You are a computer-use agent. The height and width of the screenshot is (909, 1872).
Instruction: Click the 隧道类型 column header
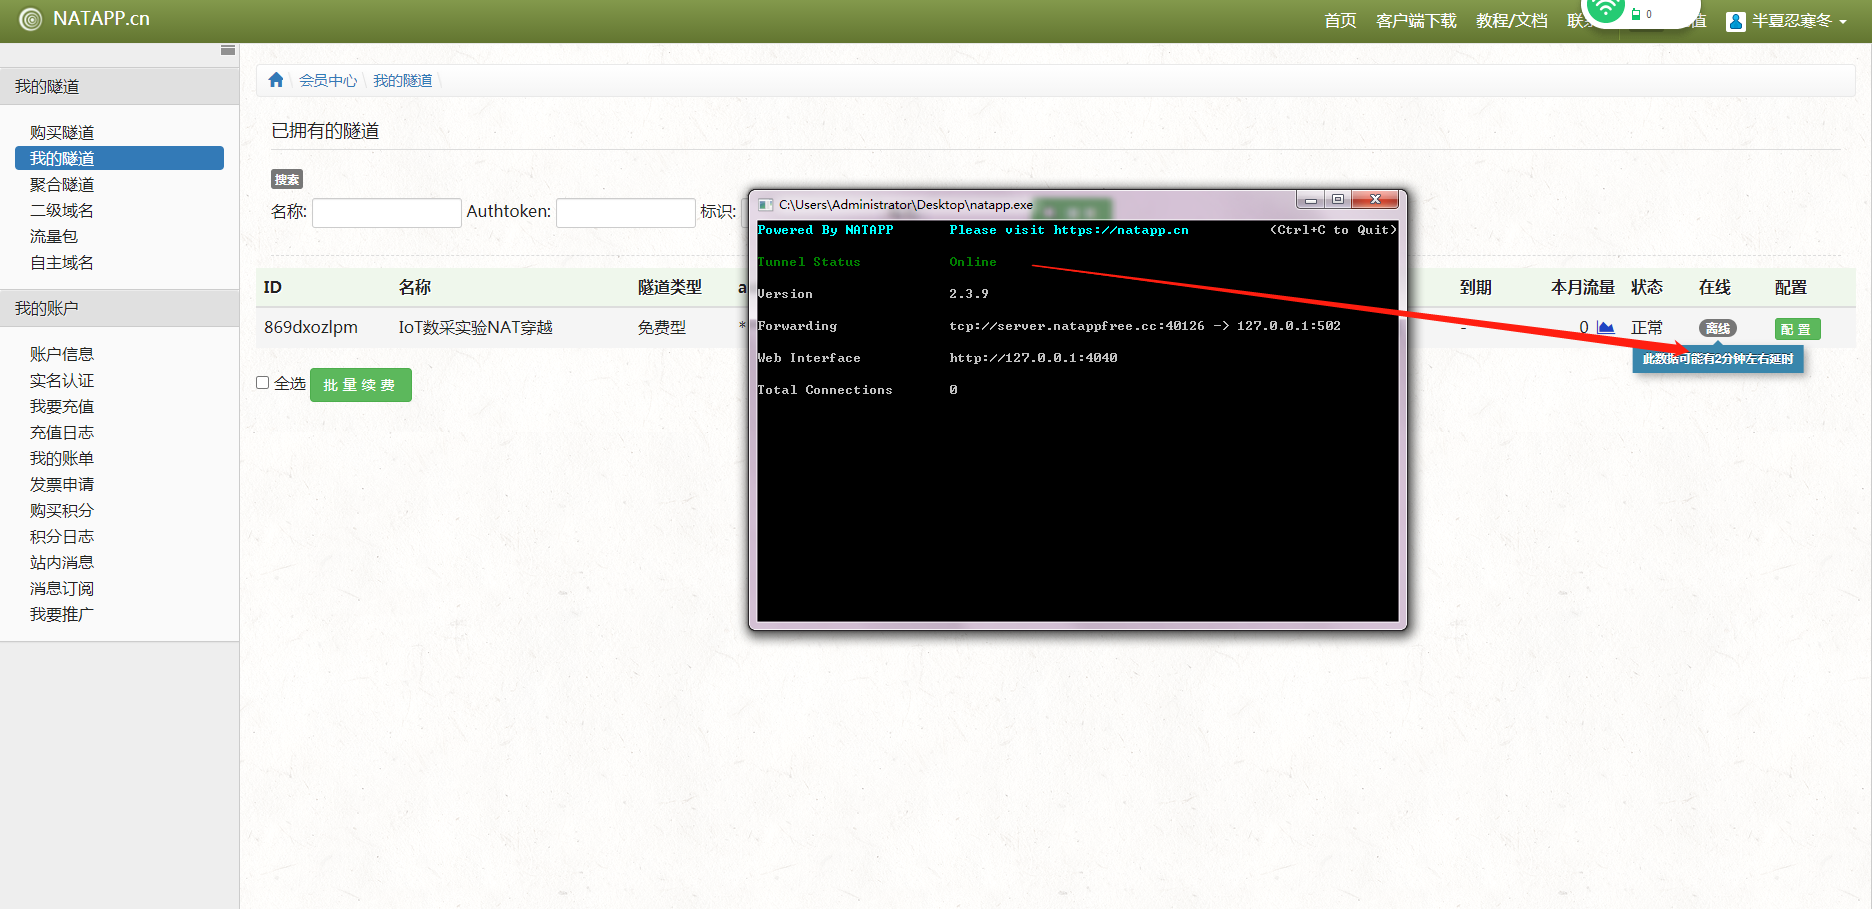670,288
